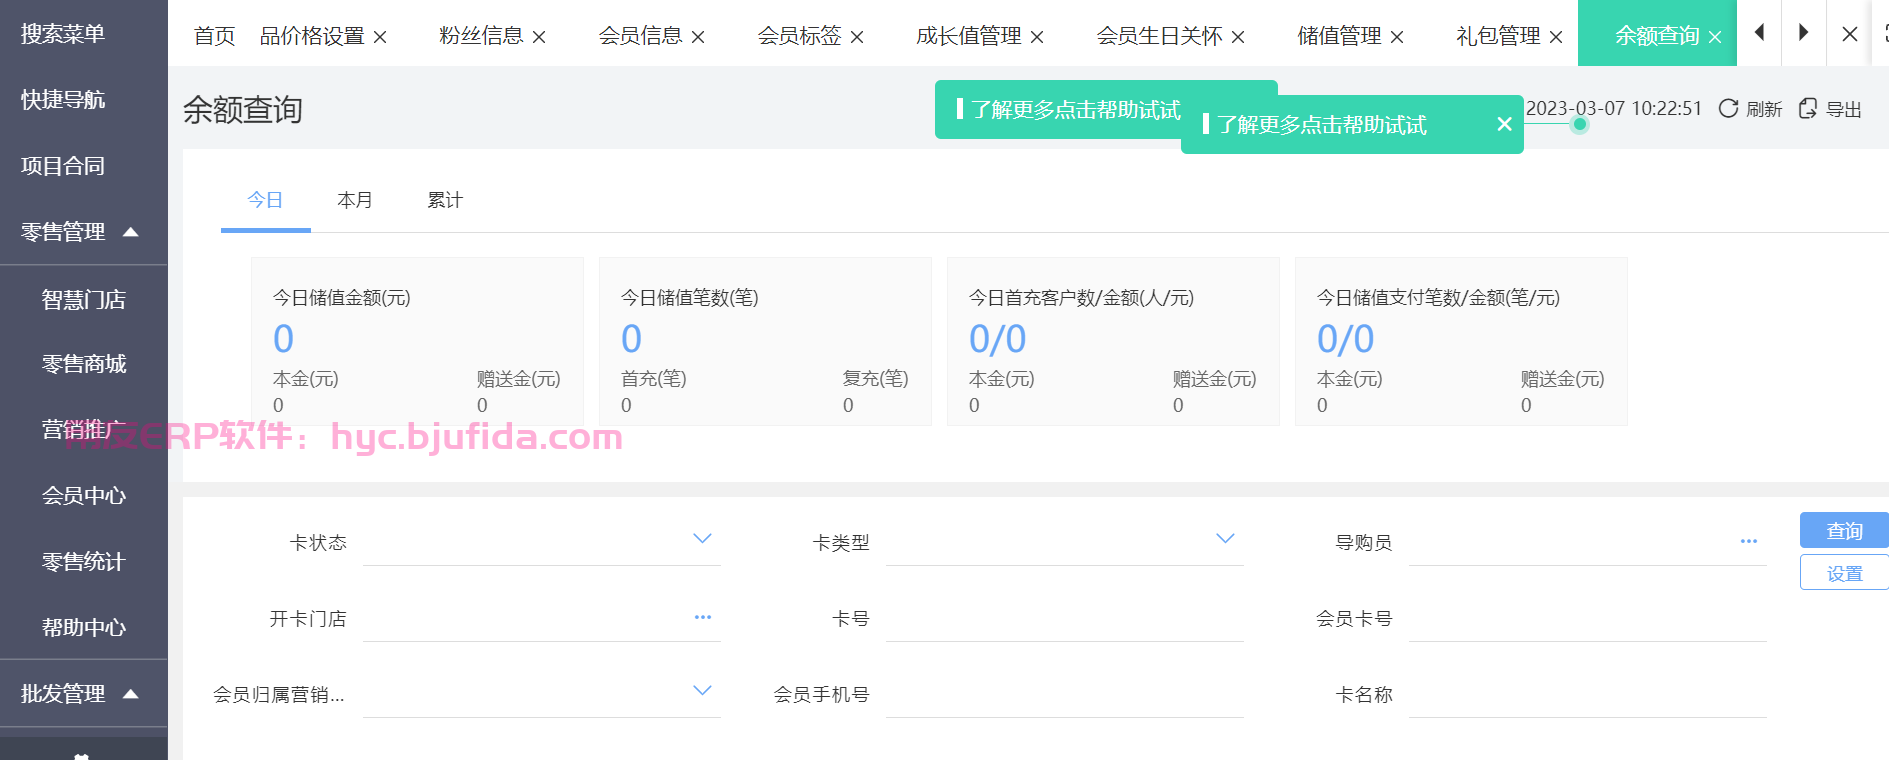The width and height of the screenshot is (1889, 760).
Task: Open 零售统计 in the sidebar
Action: click(x=84, y=562)
